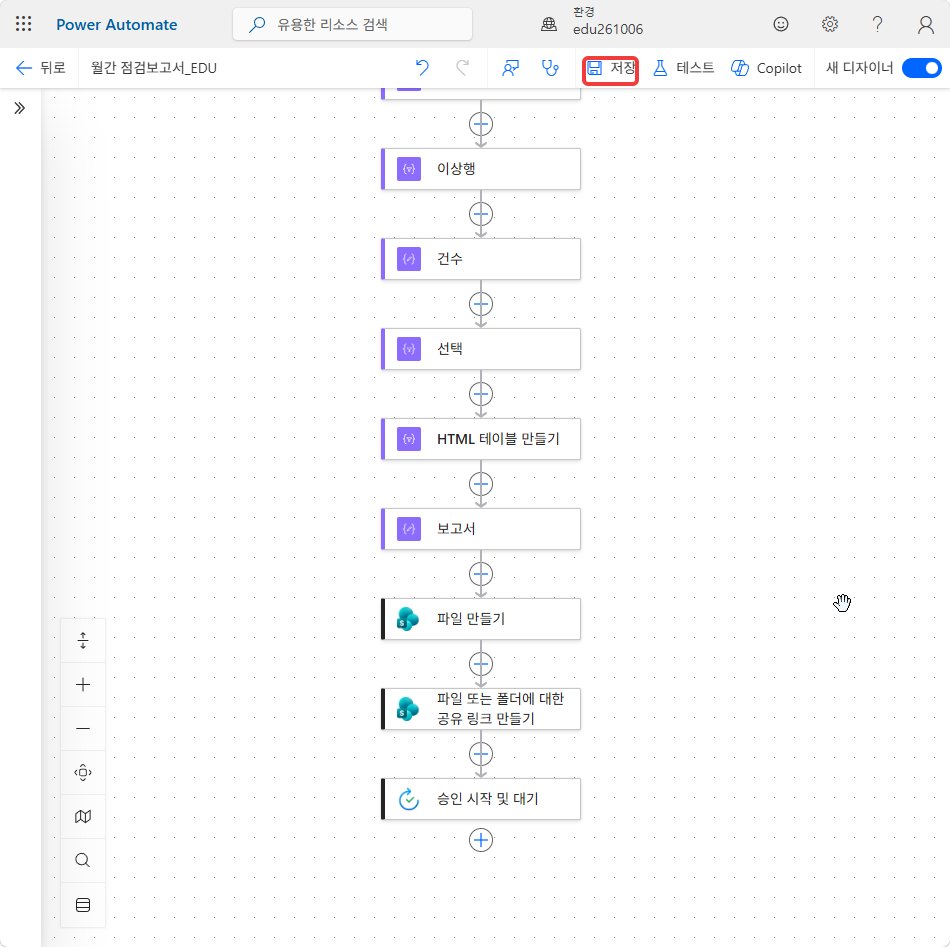
Task: Go back with the 뒤로 button
Action: pyautogui.click(x=40, y=68)
